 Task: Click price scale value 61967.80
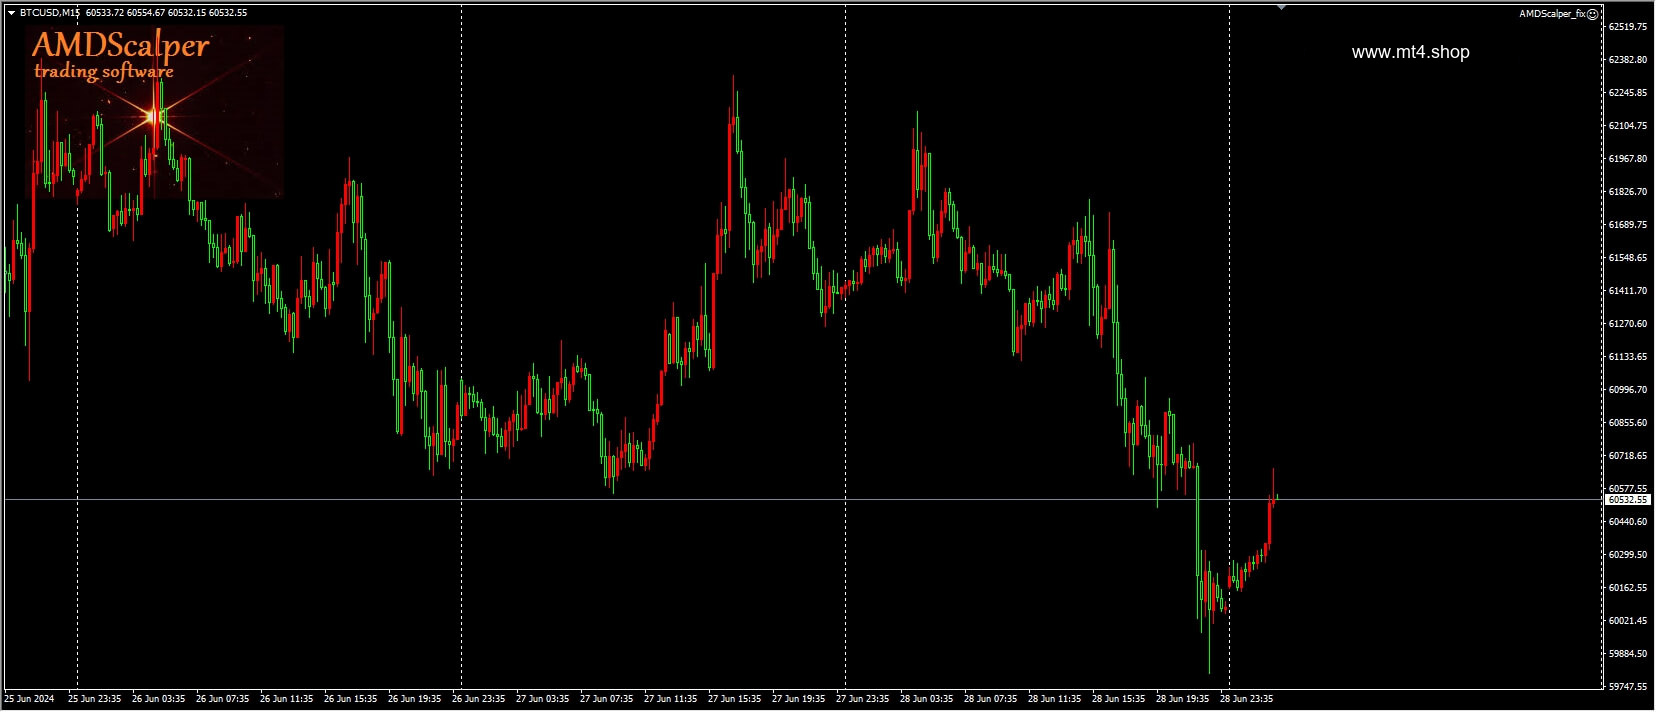point(1627,159)
